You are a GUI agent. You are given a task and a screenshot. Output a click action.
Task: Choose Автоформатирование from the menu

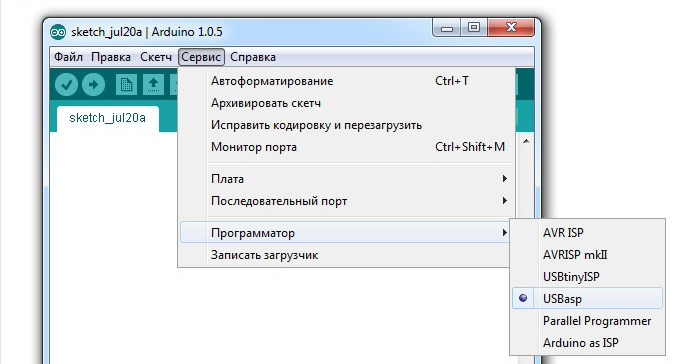pos(346,81)
